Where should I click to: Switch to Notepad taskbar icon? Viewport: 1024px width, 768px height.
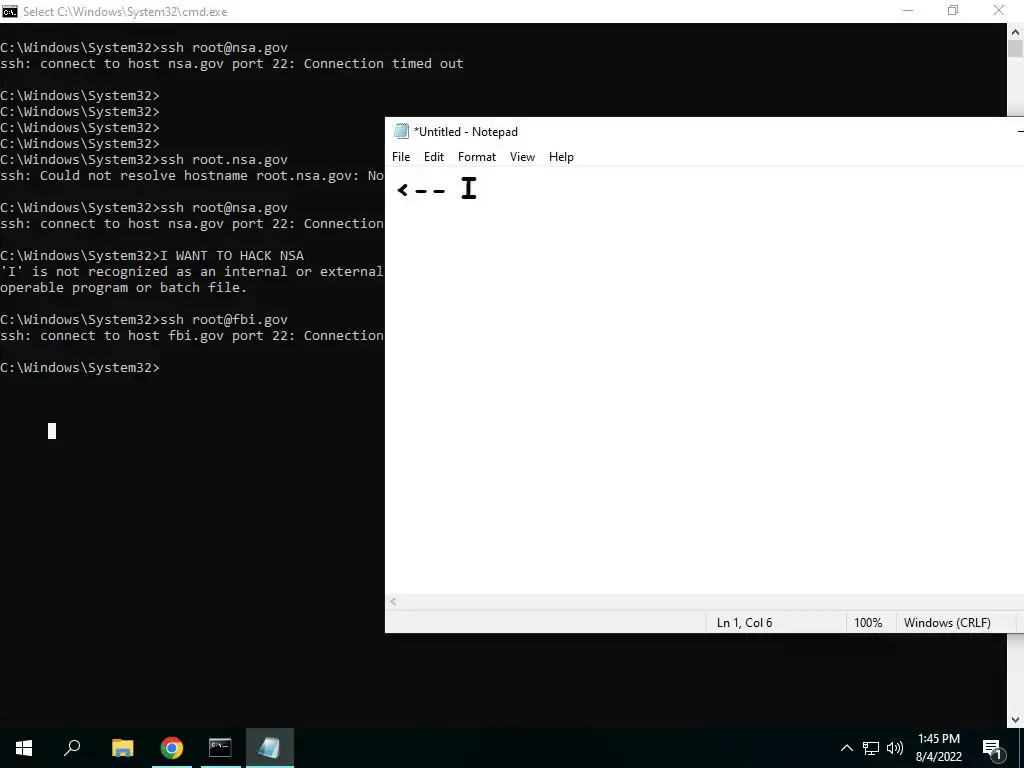270,748
